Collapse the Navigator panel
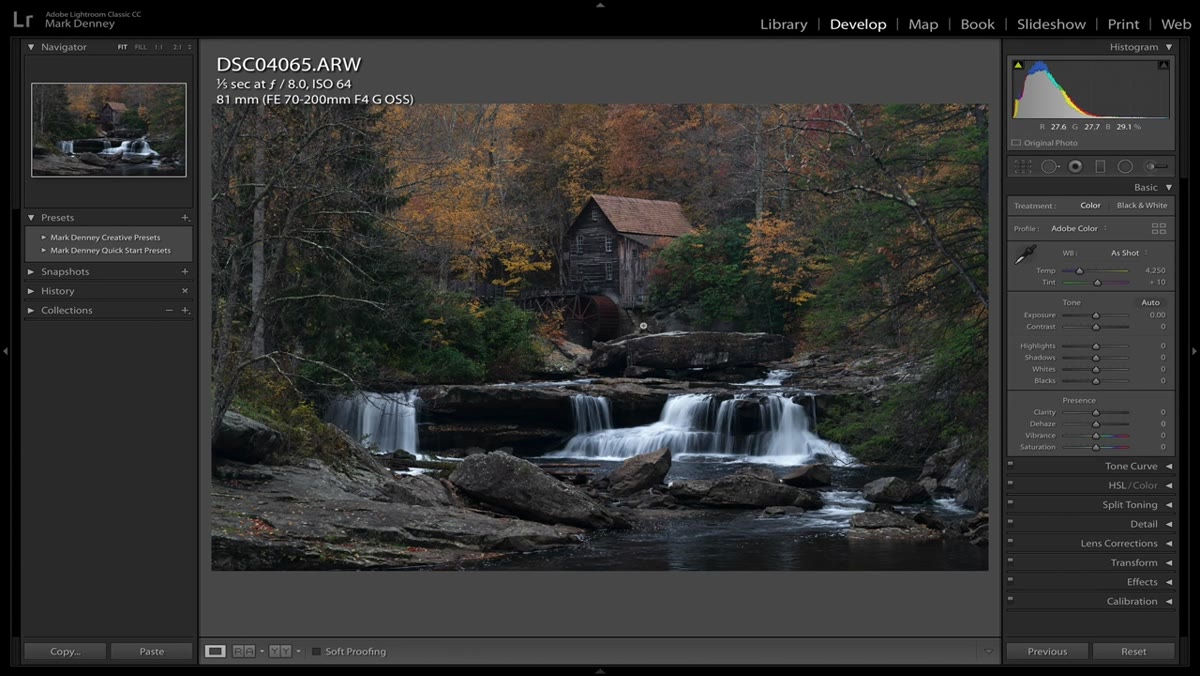Screen dimensions: 1200x676 tap(31, 47)
